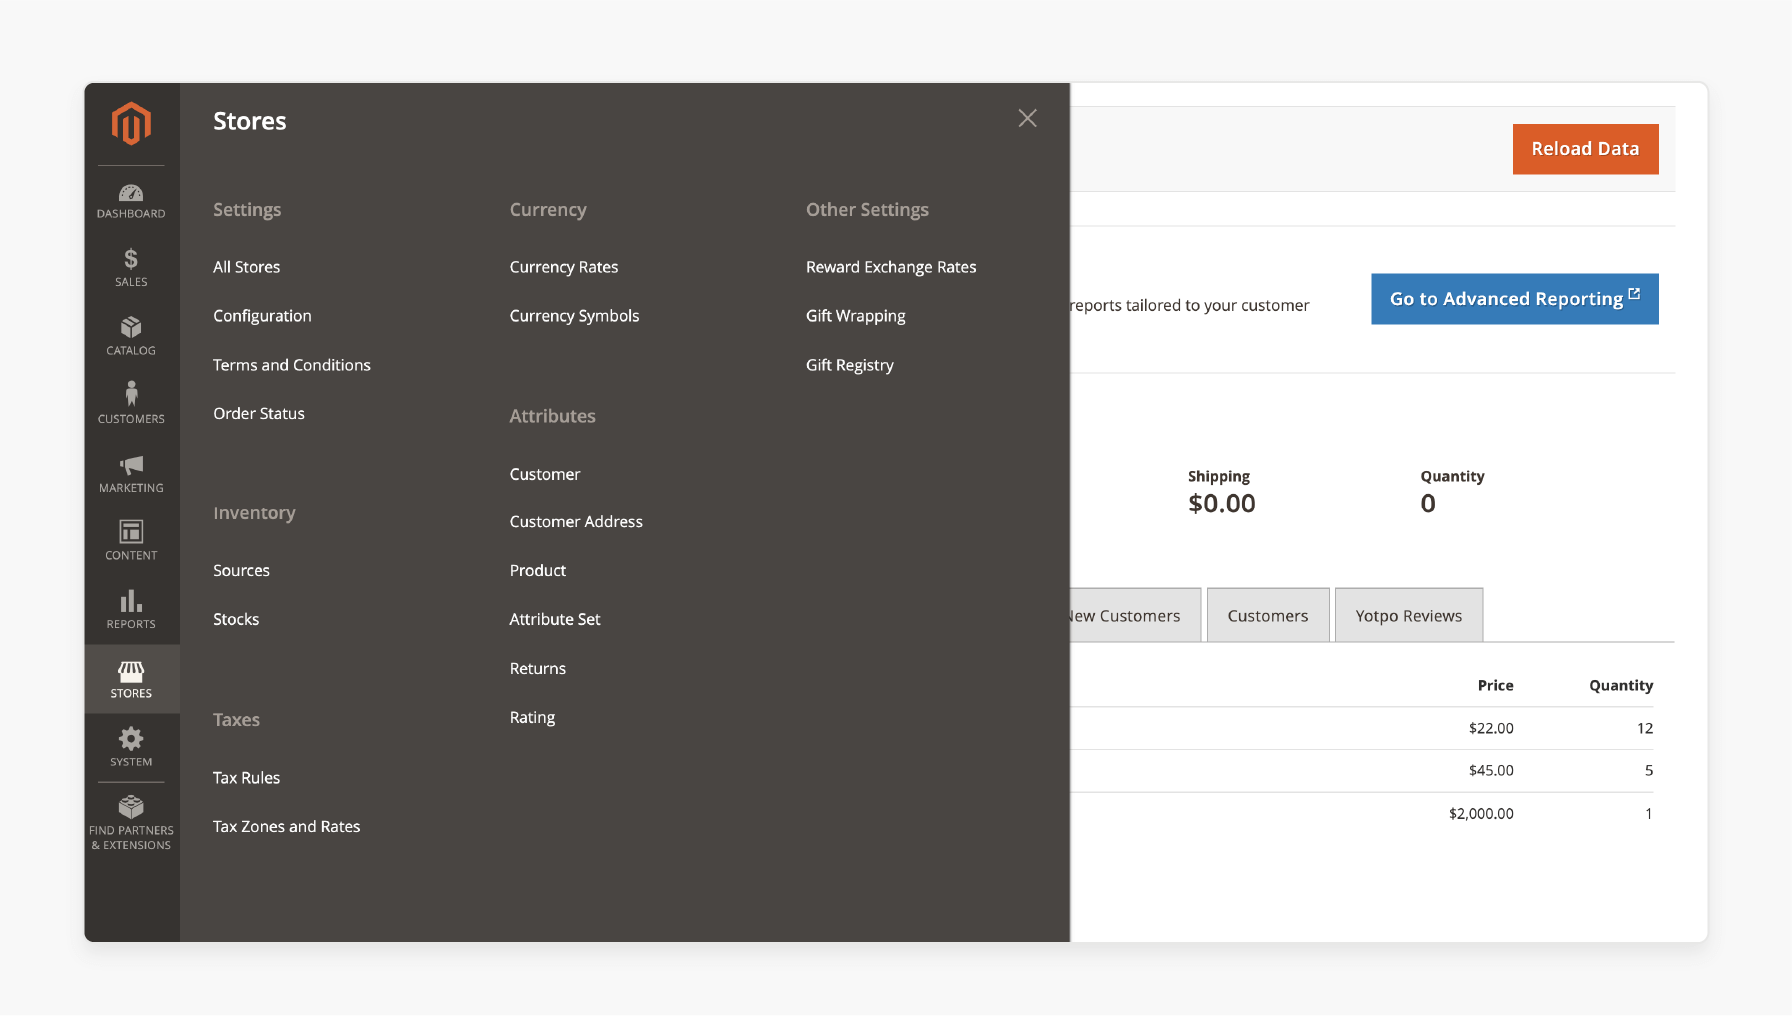This screenshot has height=1016, width=1792.
Task: Select the Stores sidebar icon
Action: (131, 679)
